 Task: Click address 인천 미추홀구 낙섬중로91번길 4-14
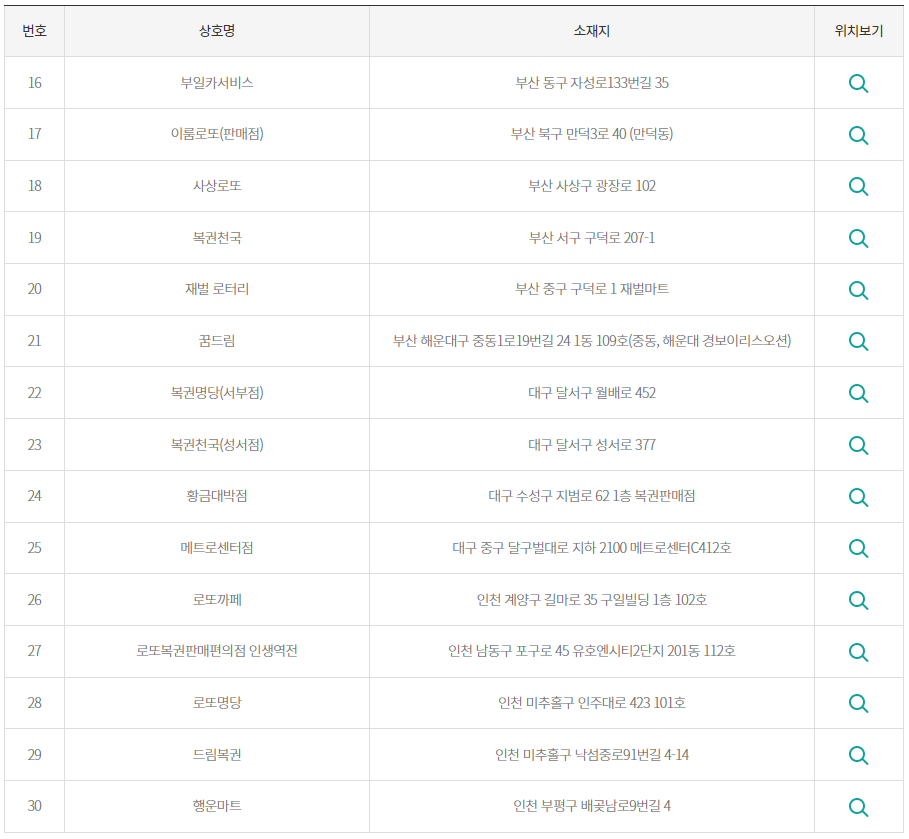pyautogui.click(x=592, y=754)
